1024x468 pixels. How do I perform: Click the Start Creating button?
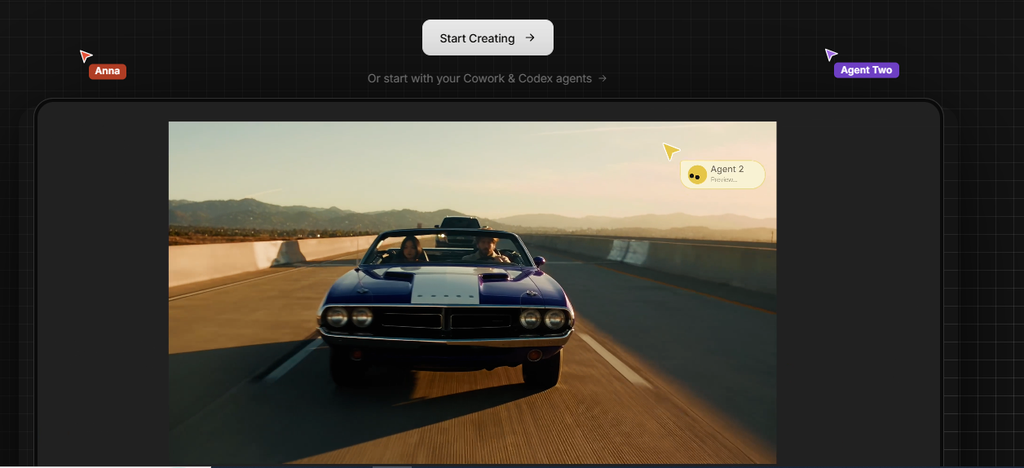(487, 38)
